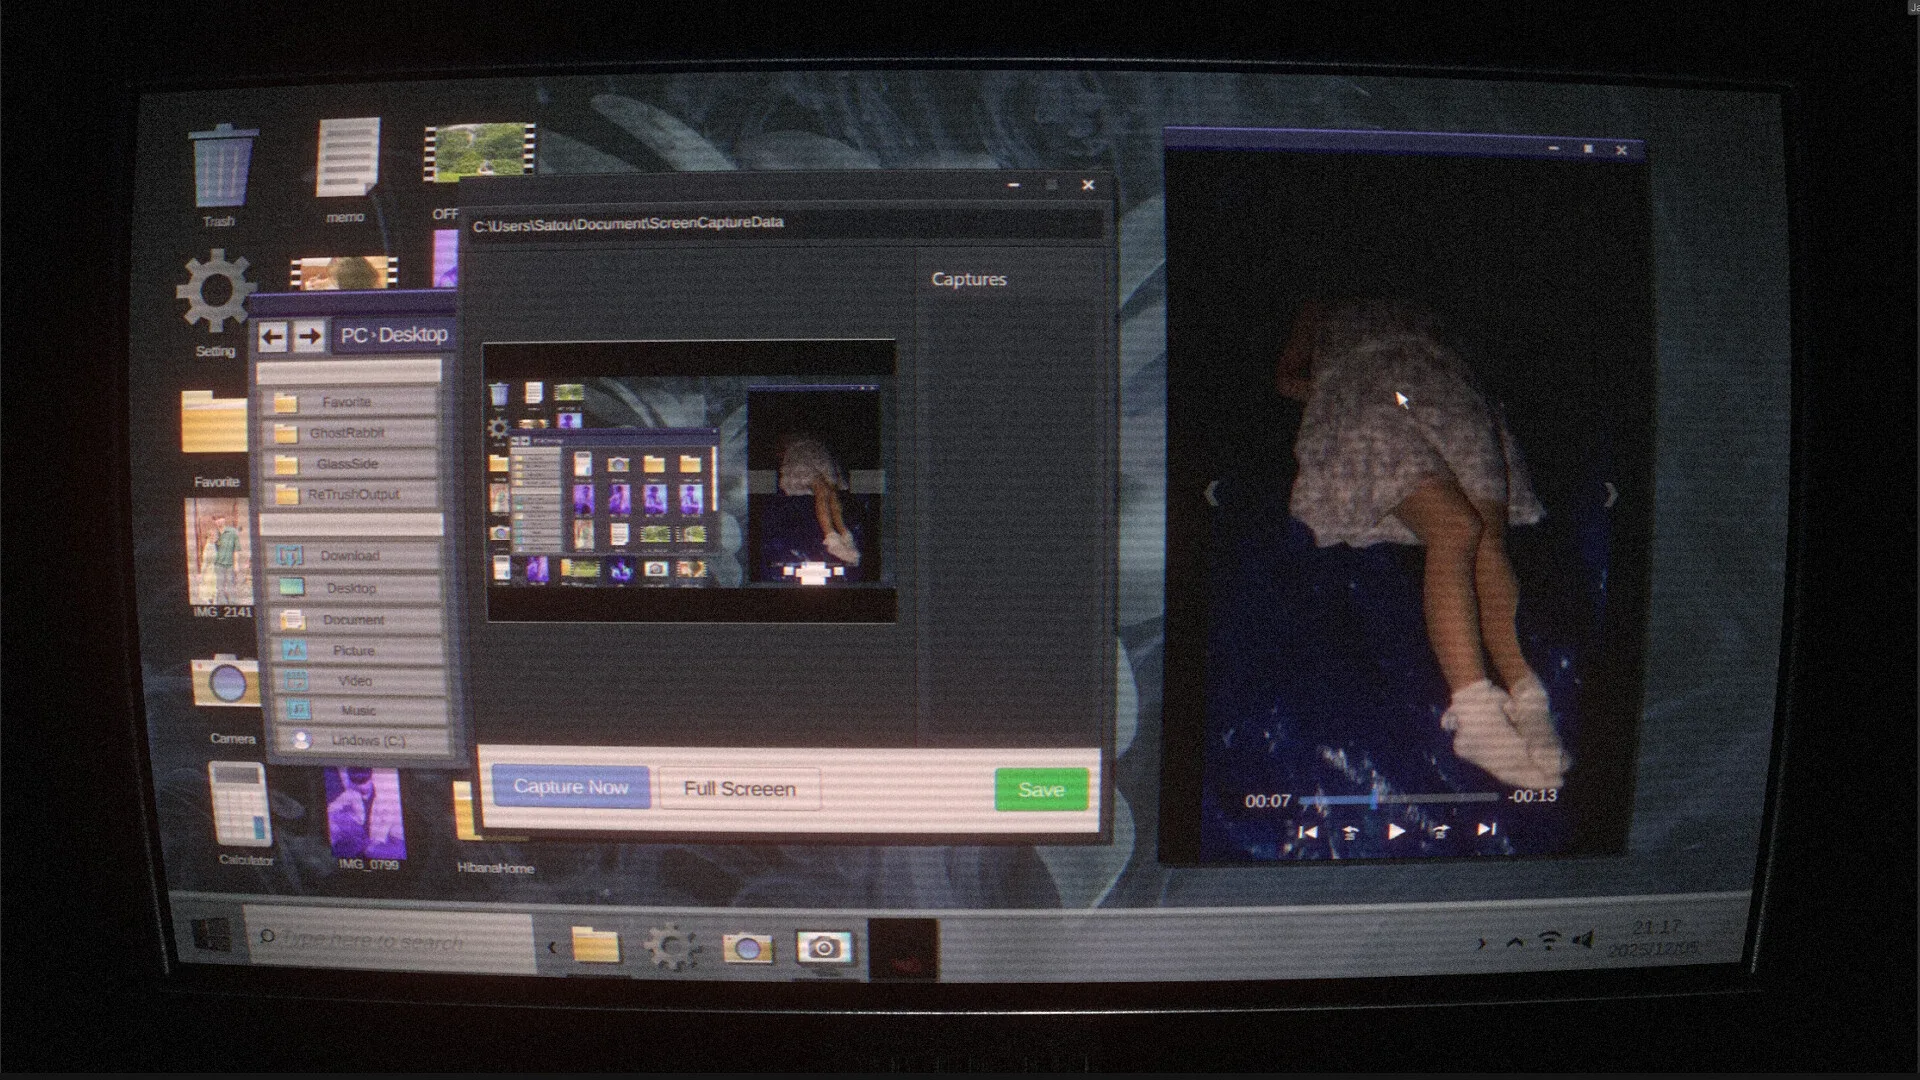Open the Trash desktop icon

click(222, 170)
